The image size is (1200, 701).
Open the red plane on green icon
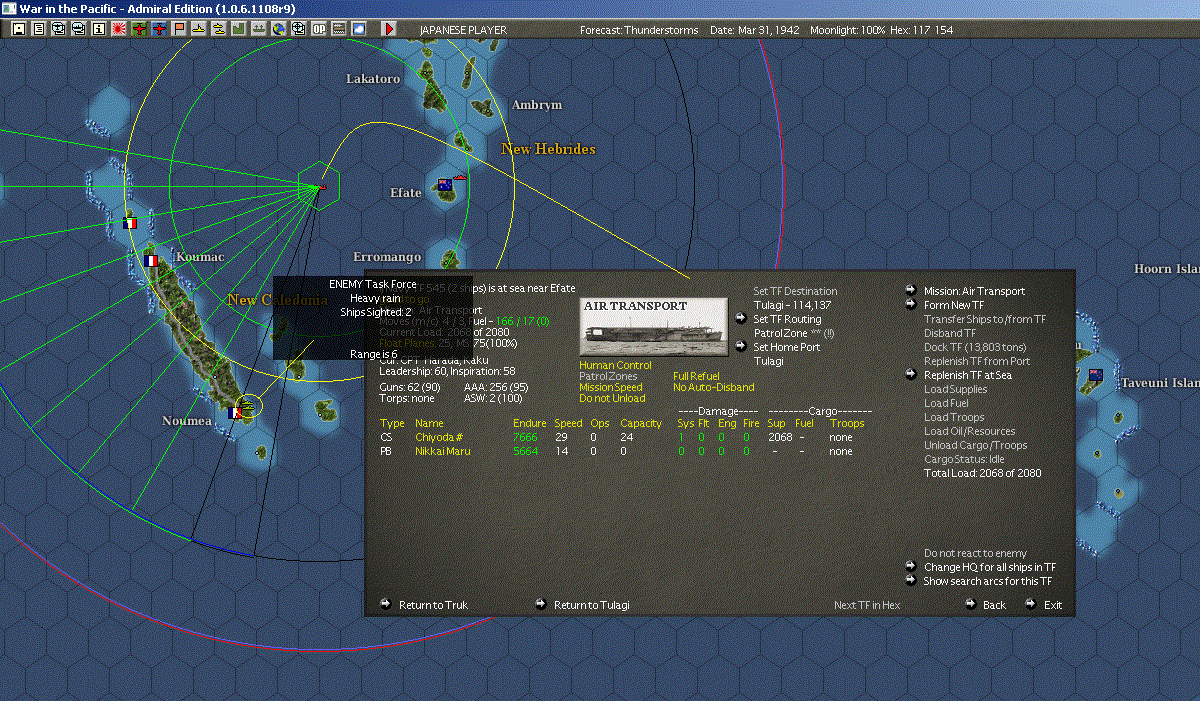(139, 29)
